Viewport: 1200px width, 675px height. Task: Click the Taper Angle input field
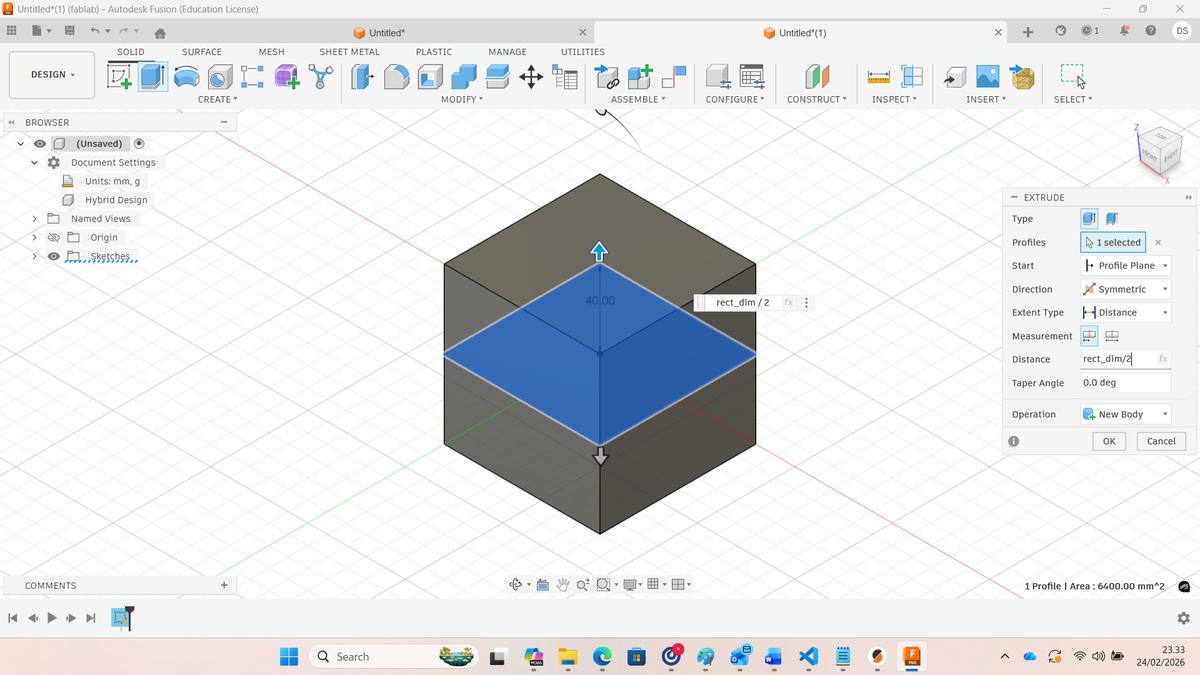point(1126,382)
